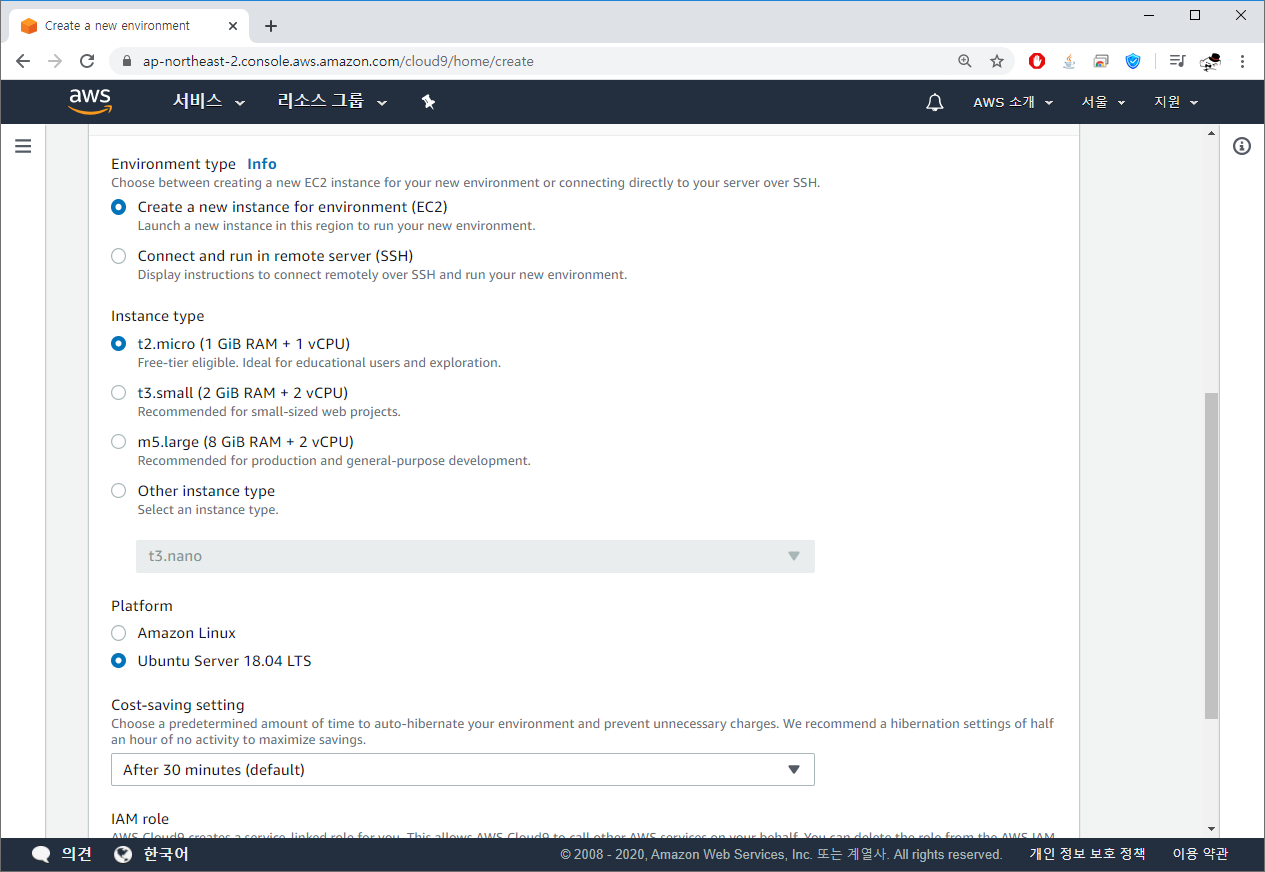Image resolution: width=1265 pixels, height=872 pixels.
Task: Open Chrome's three-dot menu
Action: click(x=1242, y=61)
